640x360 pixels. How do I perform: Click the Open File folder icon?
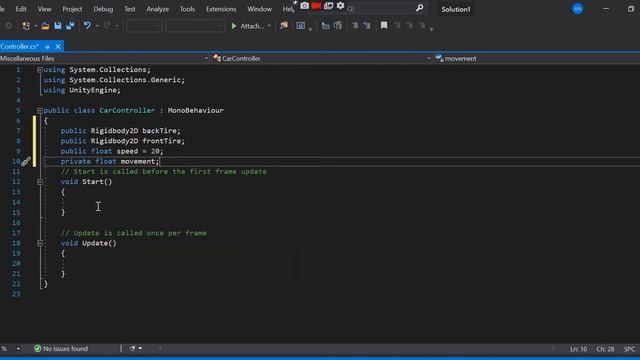45,26
